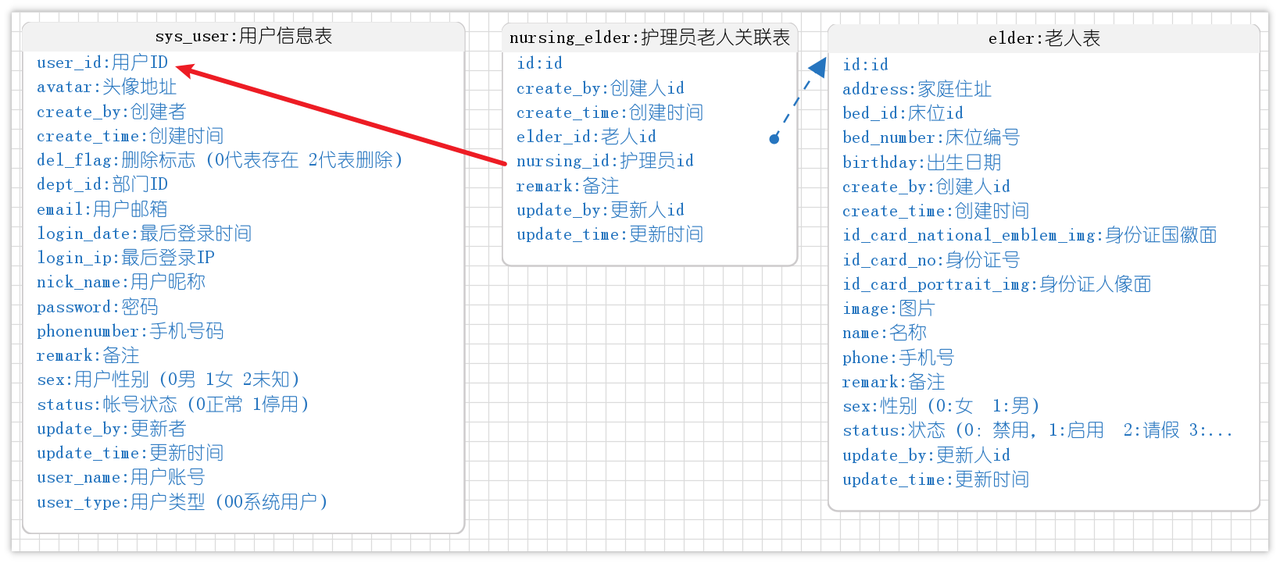Click the elder_id:老人id field

coord(586,137)
